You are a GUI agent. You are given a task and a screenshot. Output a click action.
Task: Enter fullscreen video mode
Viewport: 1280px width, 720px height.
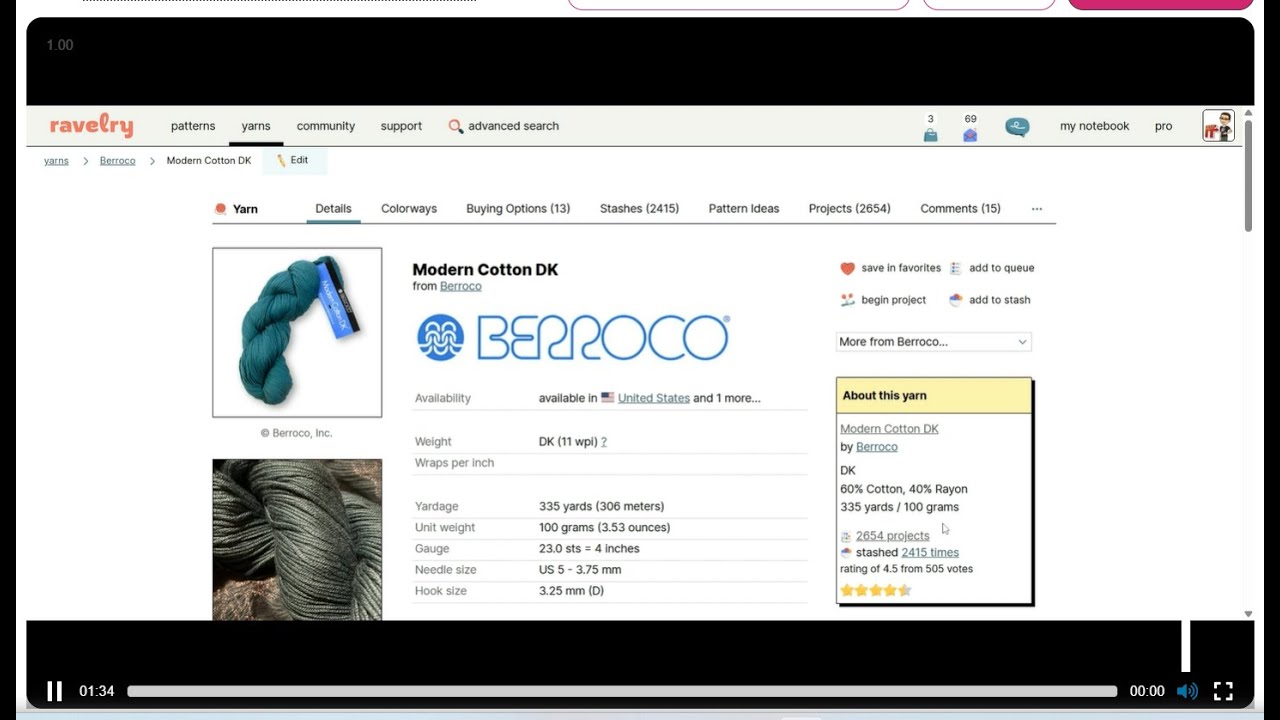tap(1223, 691)
